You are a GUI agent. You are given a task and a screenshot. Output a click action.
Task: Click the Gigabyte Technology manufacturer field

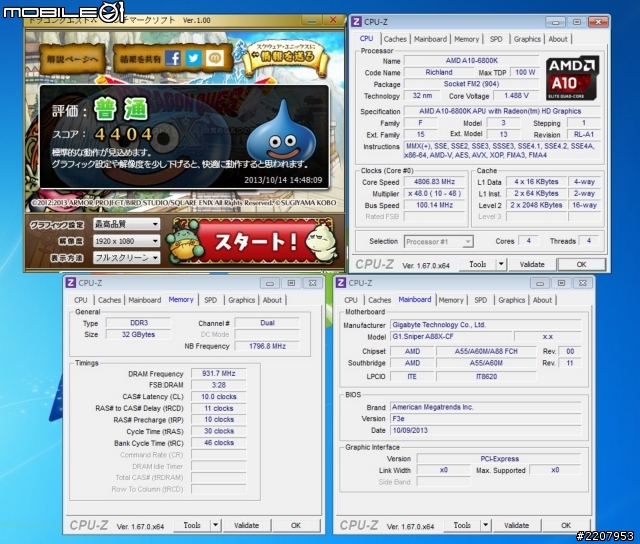(486, 325)
